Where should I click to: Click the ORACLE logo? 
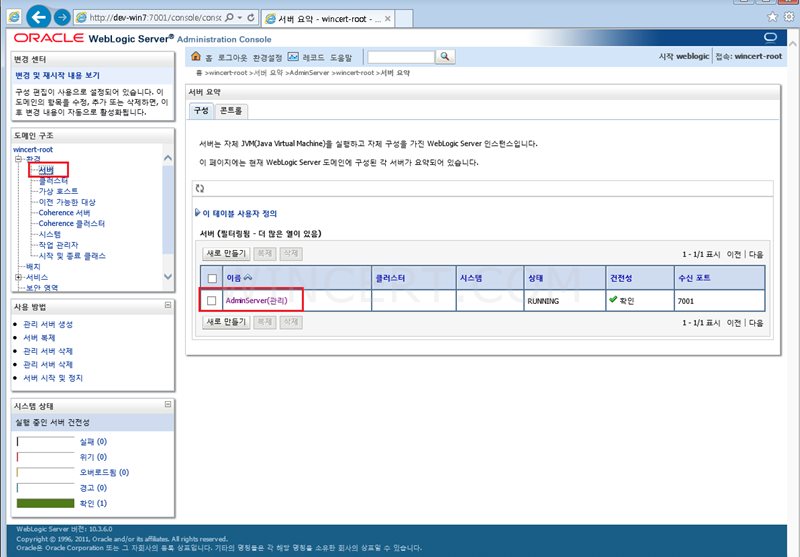[x=49, y=38]
